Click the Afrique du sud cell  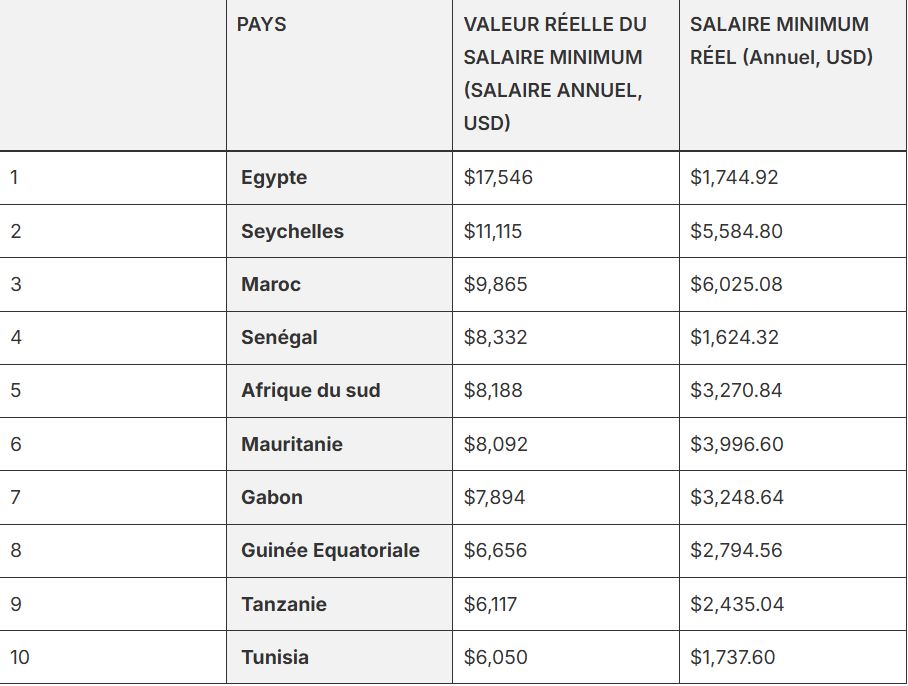coord(311,390)
